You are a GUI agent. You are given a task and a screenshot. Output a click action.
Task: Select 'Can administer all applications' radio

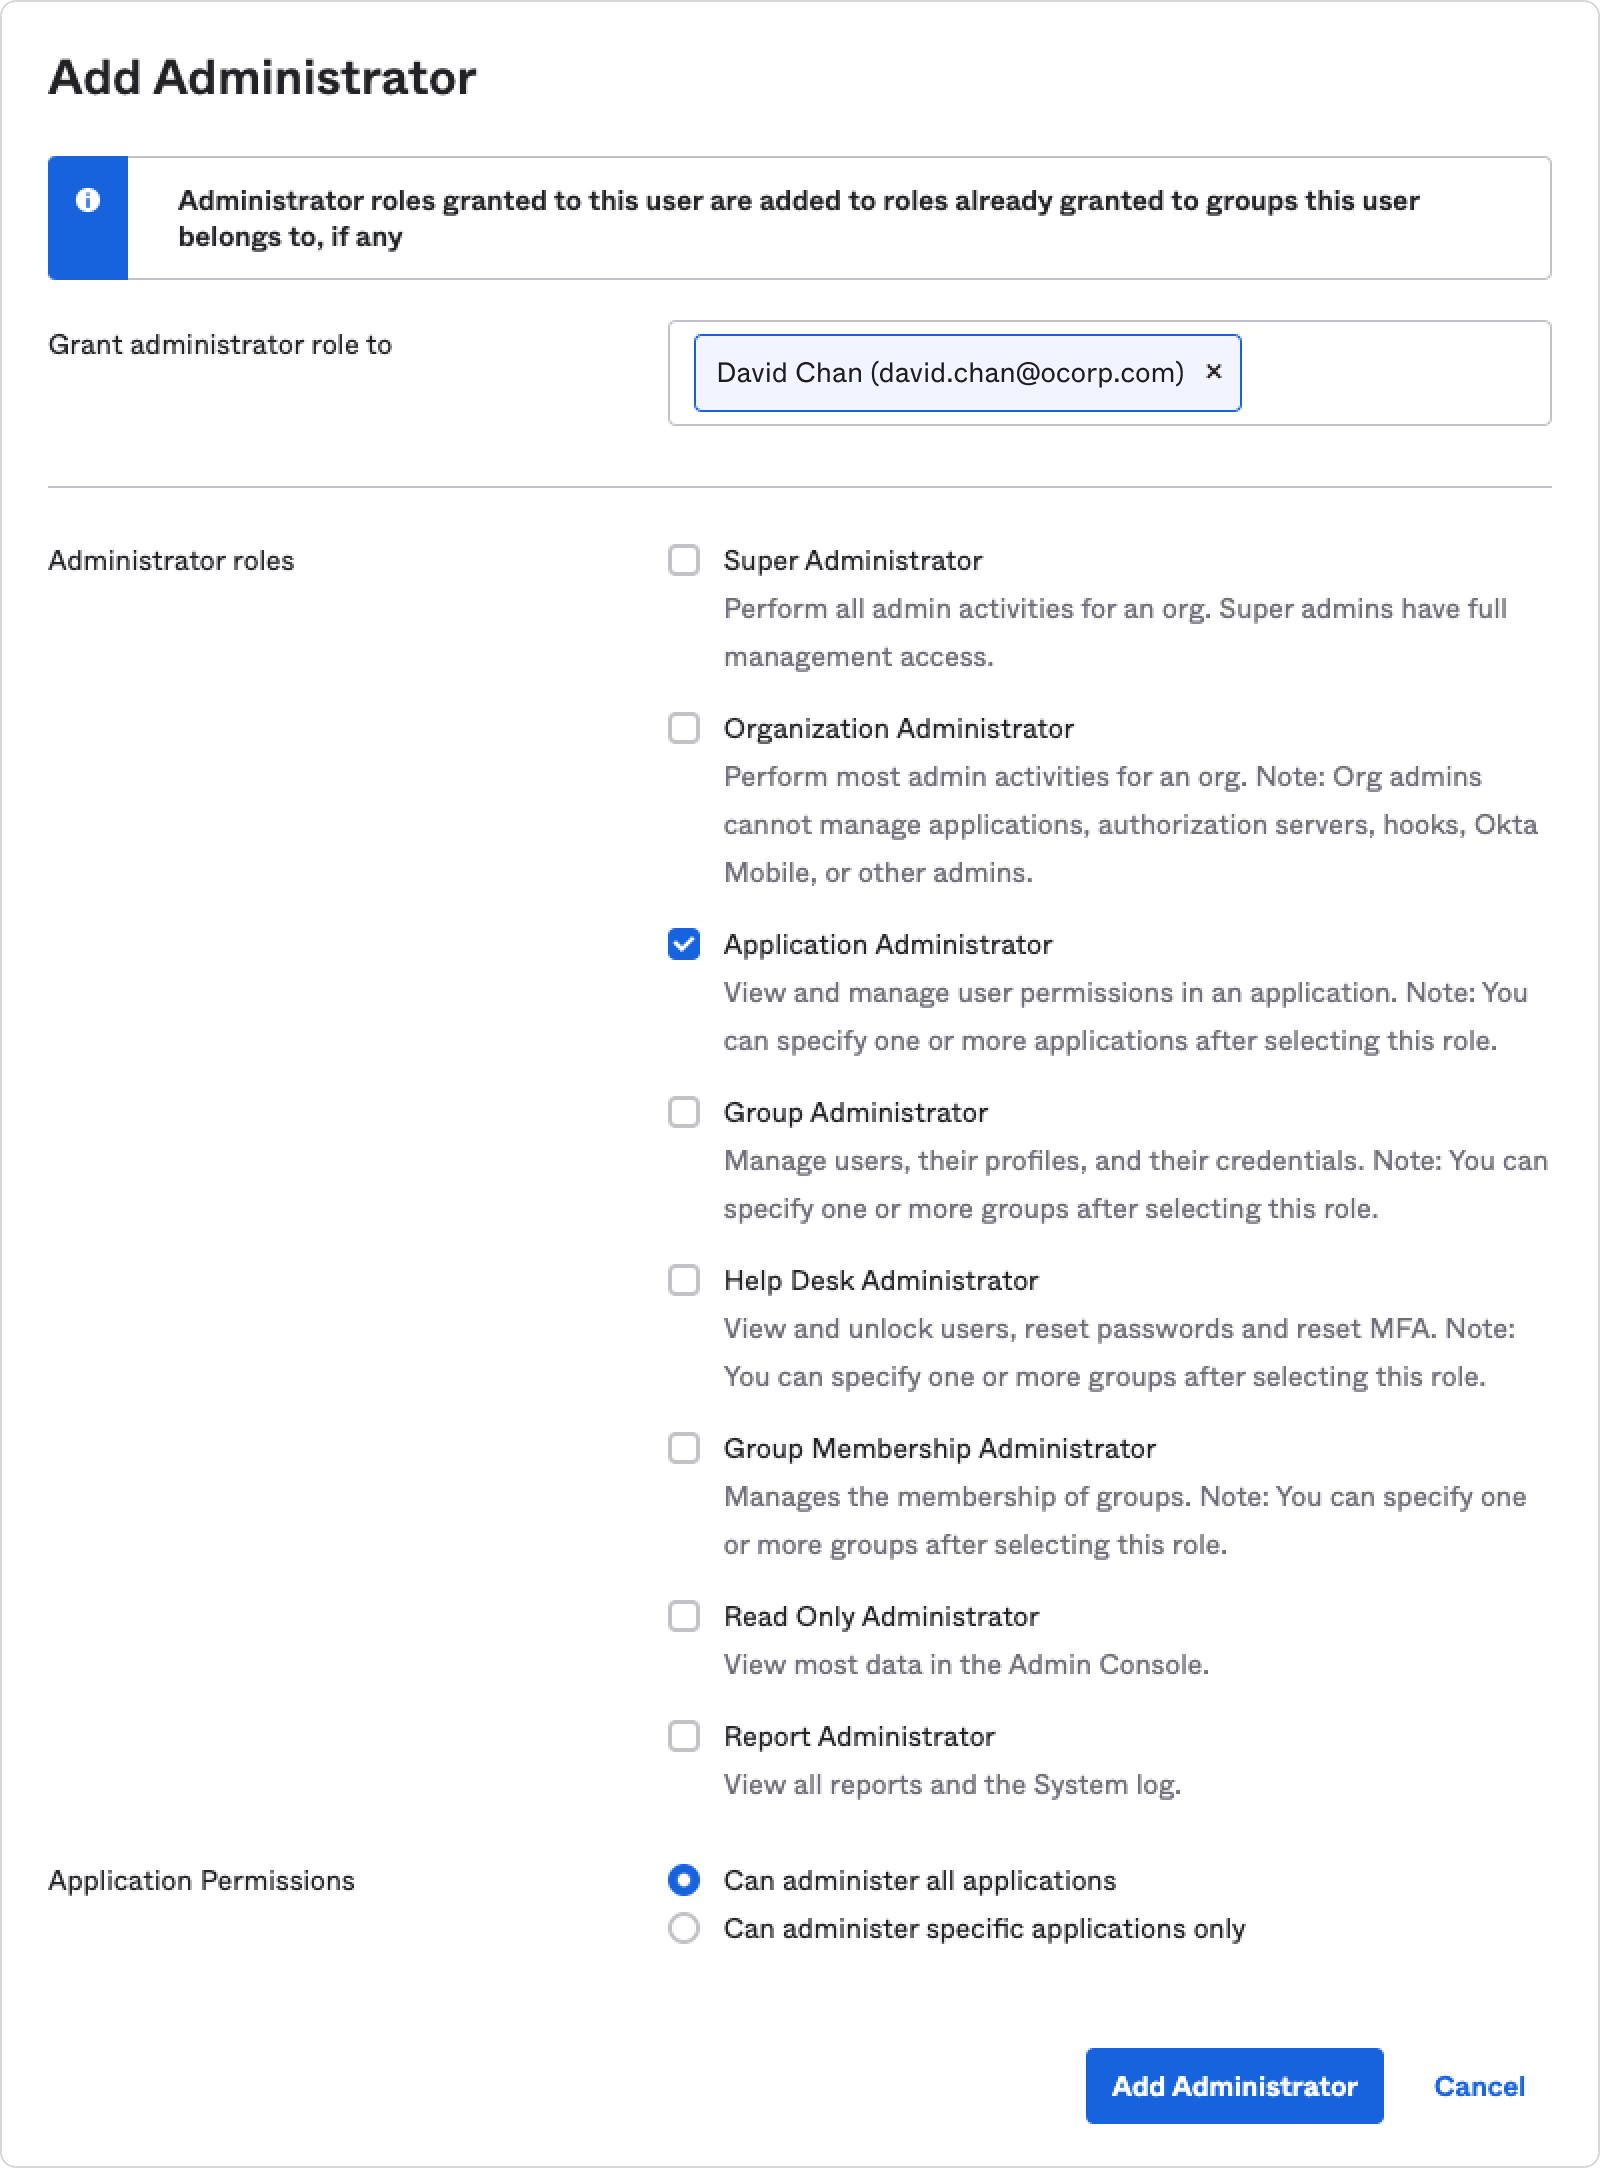684,1880
